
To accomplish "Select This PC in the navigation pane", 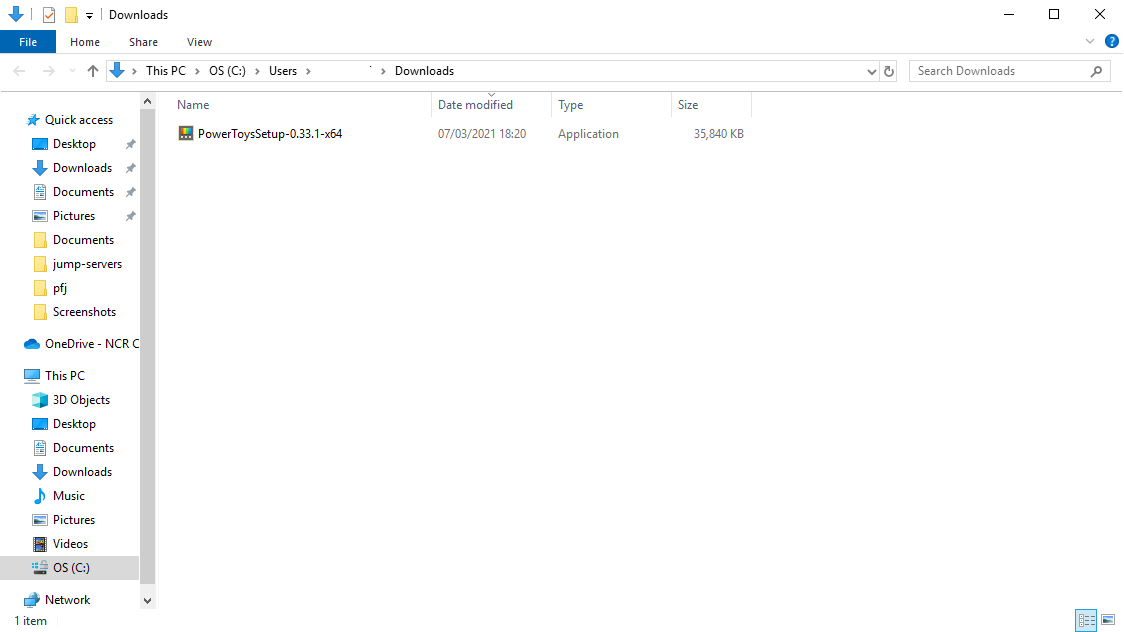I will [x=65, y=375].
